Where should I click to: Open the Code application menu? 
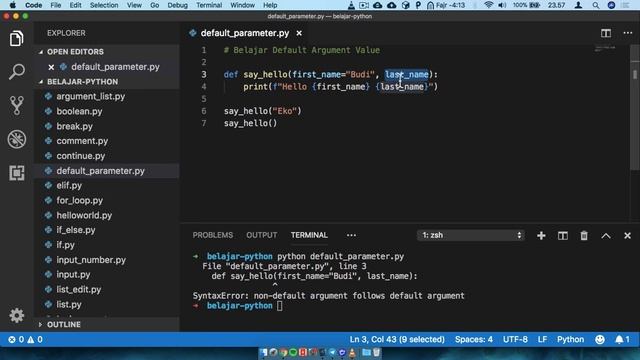click(x=33, y=5)
